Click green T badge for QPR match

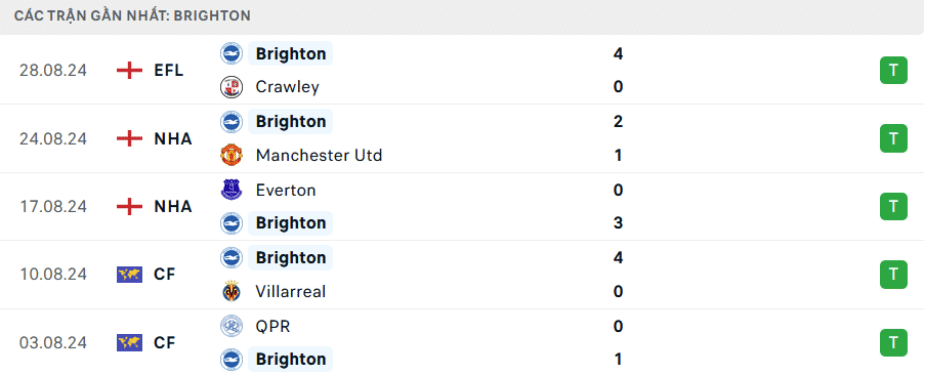(894, 343)
